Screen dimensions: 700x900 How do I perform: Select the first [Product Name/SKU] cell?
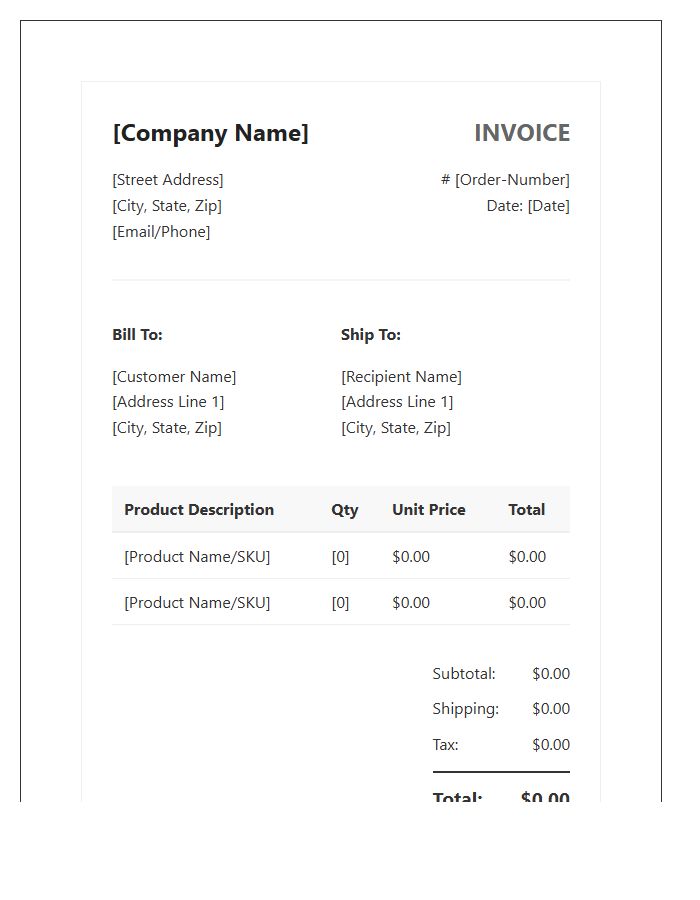(197, 557)
